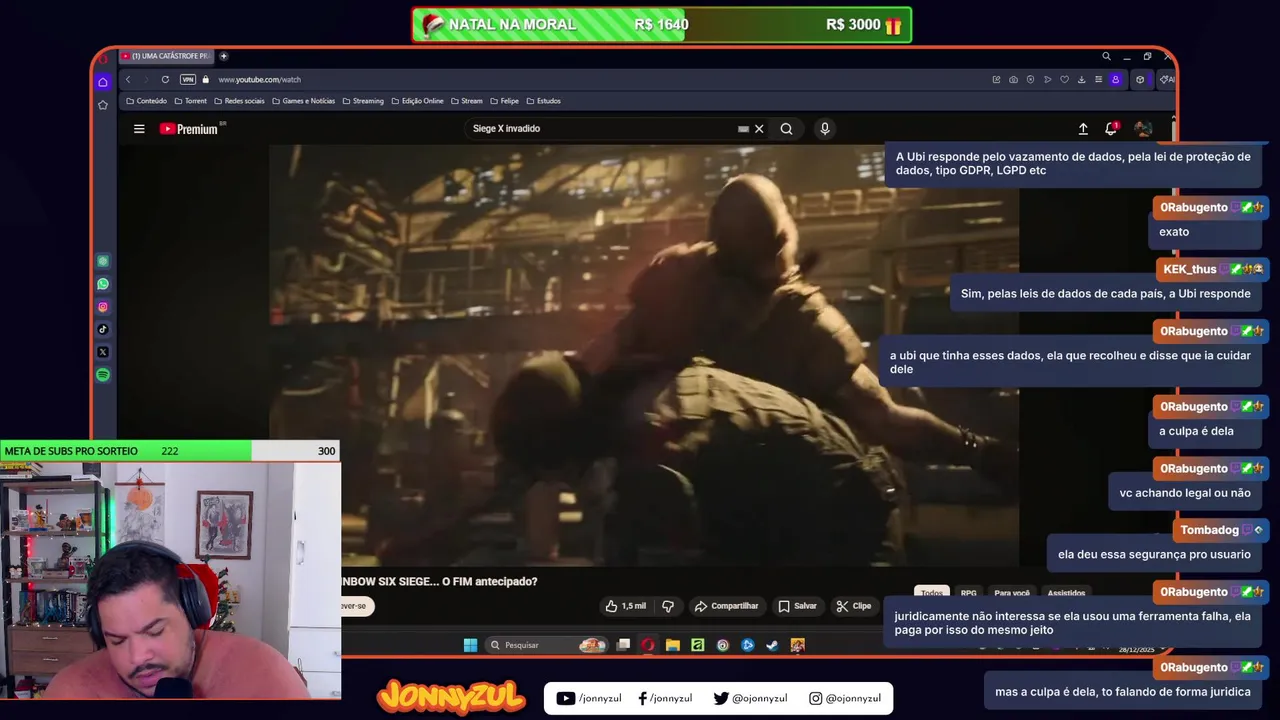This screenshot has height=720, width=1280.
Task: Select the RPG filter chip
Action: coord(968,593)
